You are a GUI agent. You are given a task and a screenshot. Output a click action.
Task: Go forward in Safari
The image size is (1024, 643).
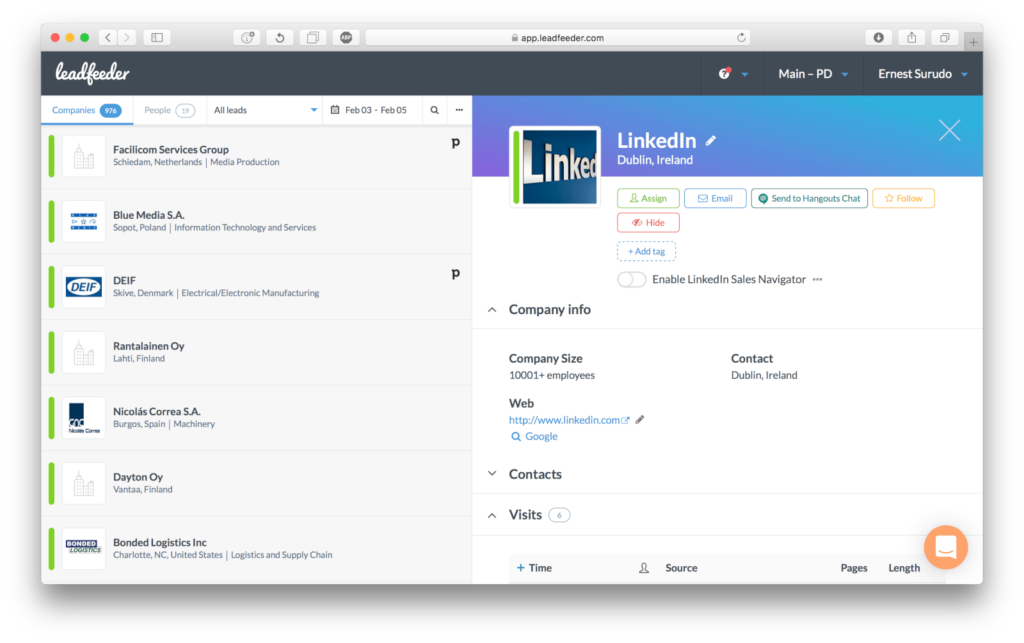tap(127, 37)
